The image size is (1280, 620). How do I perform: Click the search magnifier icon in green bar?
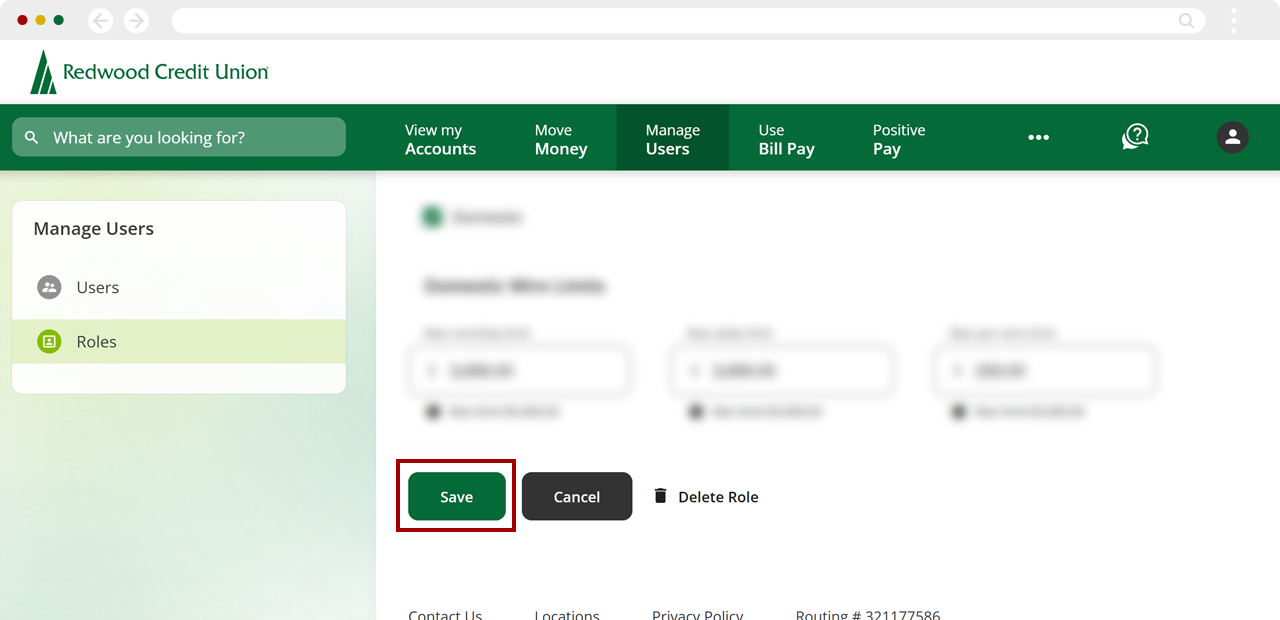coord(31,137)
